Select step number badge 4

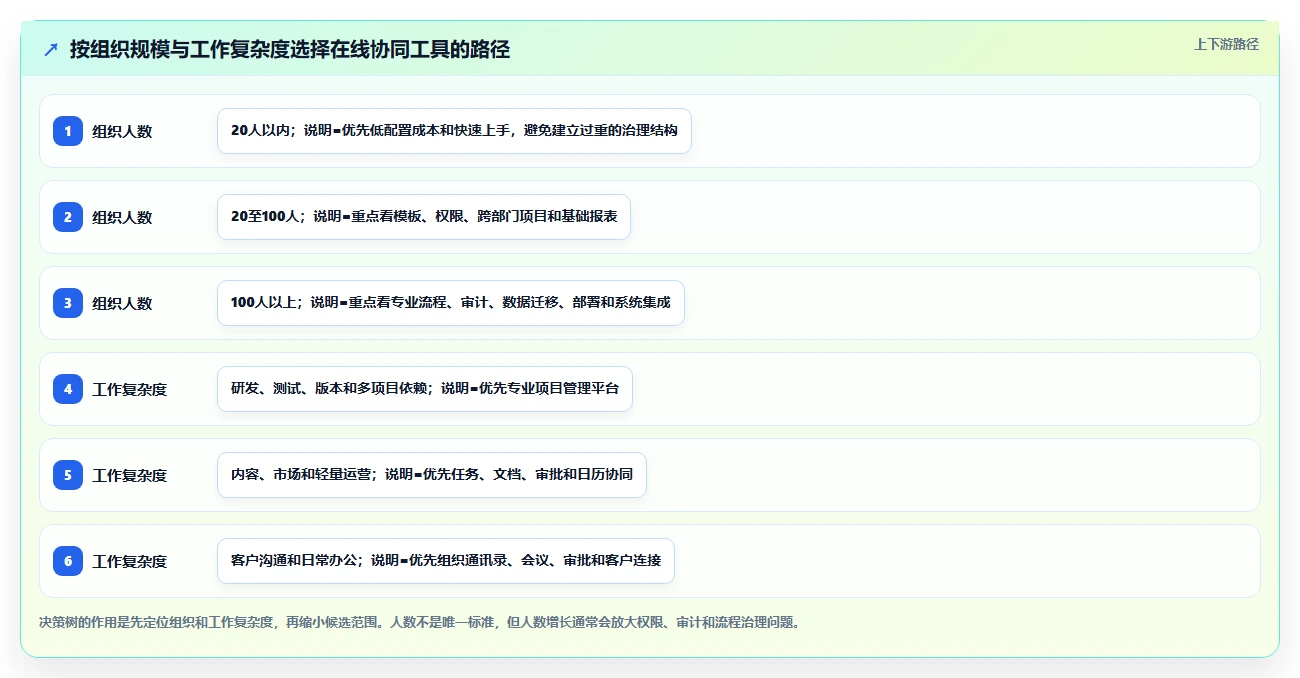point(68,388)
